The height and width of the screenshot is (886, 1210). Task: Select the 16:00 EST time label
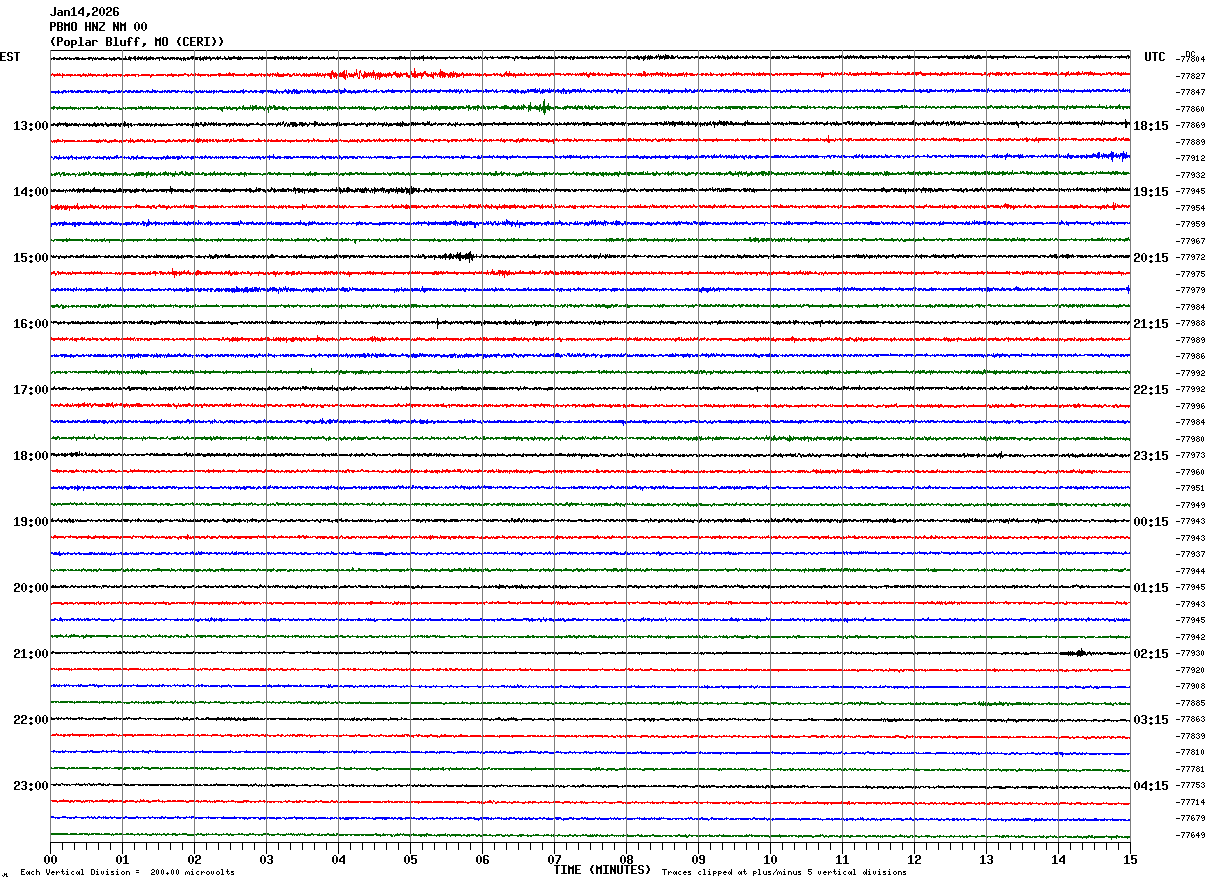[x=31, y=324]
